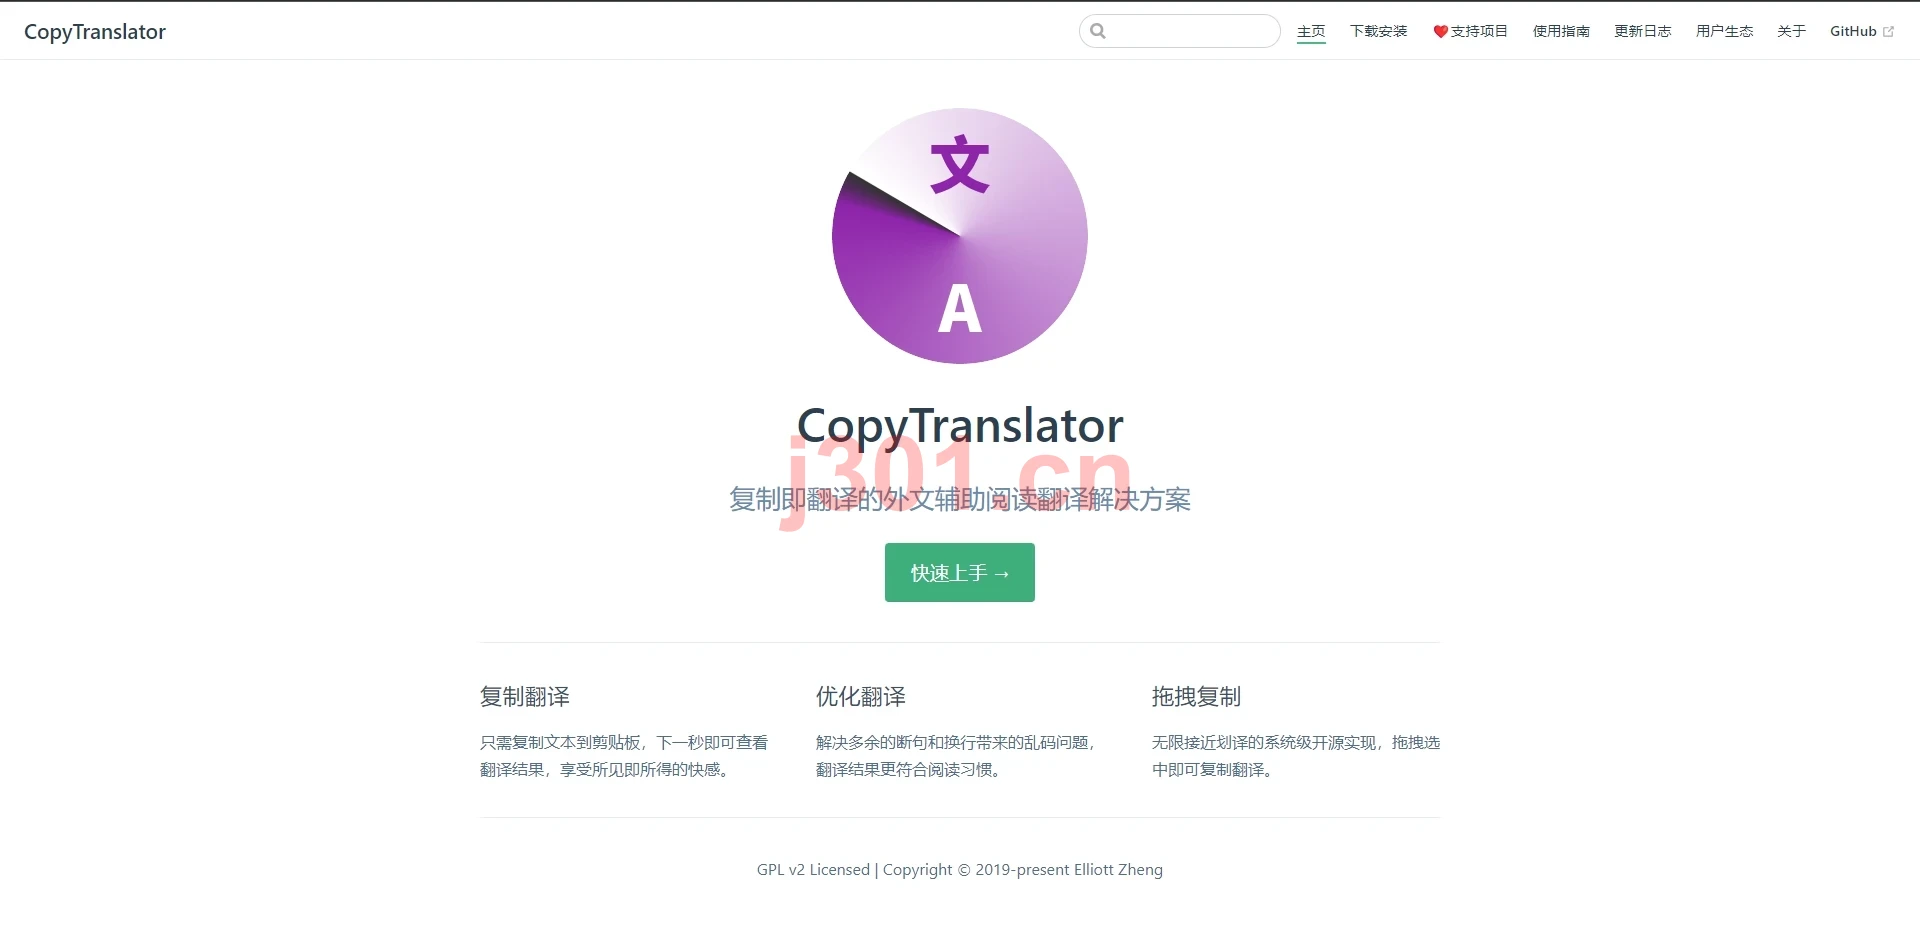This screenshot has height=946, width=1920.
Task: Click the description starting 只需复制文本到剪贴板
Action: (624, 756)
